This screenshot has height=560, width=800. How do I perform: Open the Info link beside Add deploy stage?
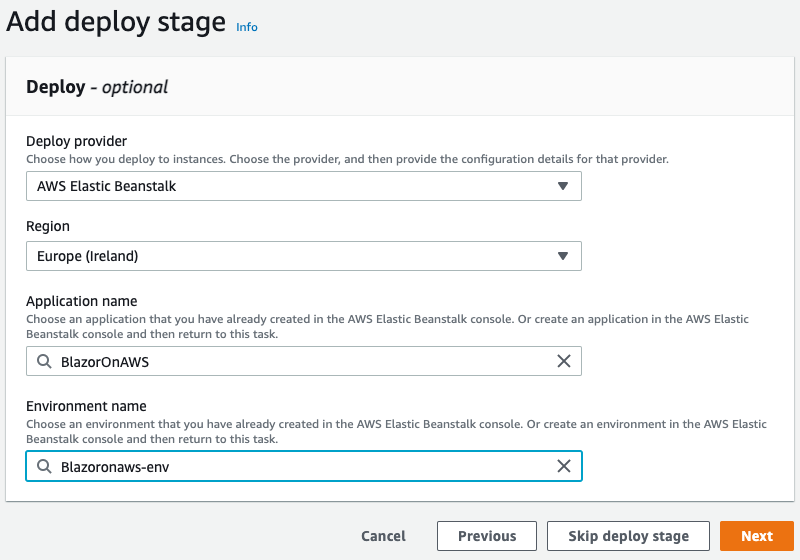tap(246, 27)
